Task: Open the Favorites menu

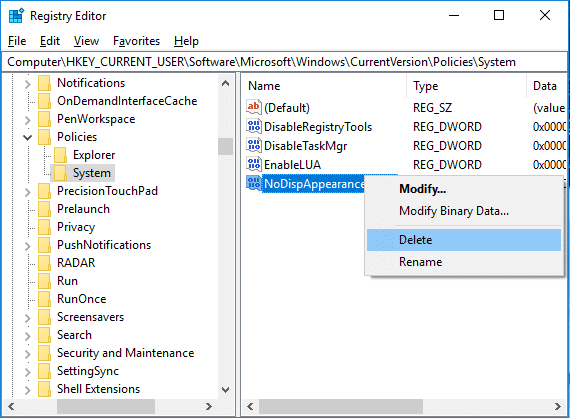Action: pyautogui.click(x=136, y=41)
